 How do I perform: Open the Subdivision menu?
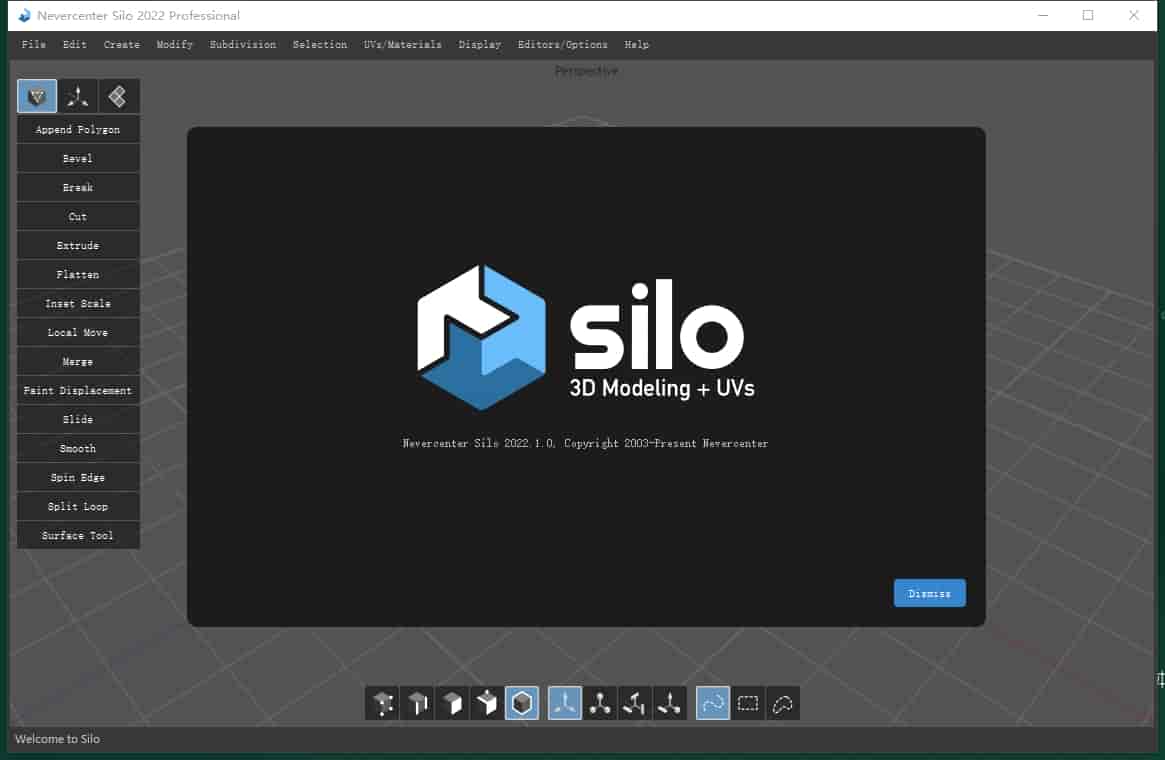point(242,44)
